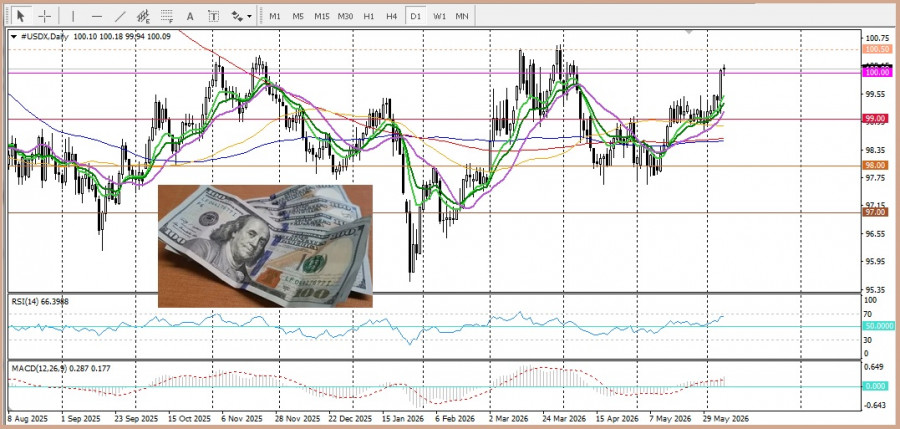The image size is (900, 429).
Task: Click the 6 Feb 2026 date label
Action: (456, 418)
